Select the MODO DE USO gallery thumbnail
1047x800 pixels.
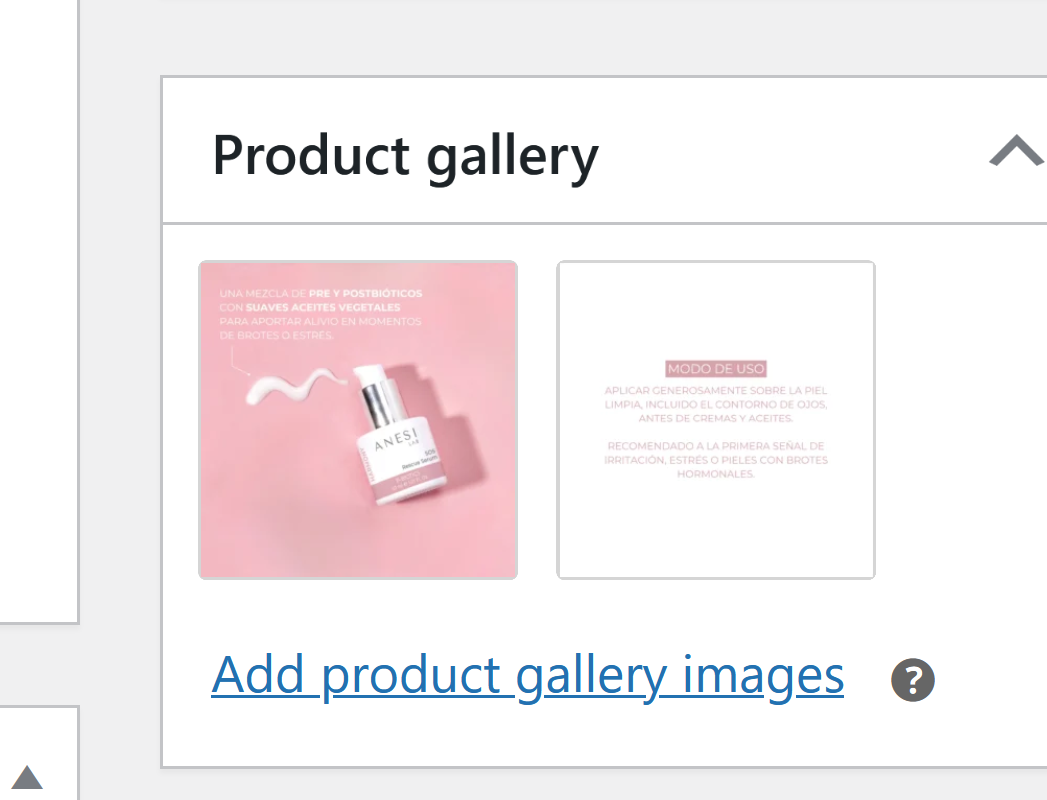pos(716,420)
